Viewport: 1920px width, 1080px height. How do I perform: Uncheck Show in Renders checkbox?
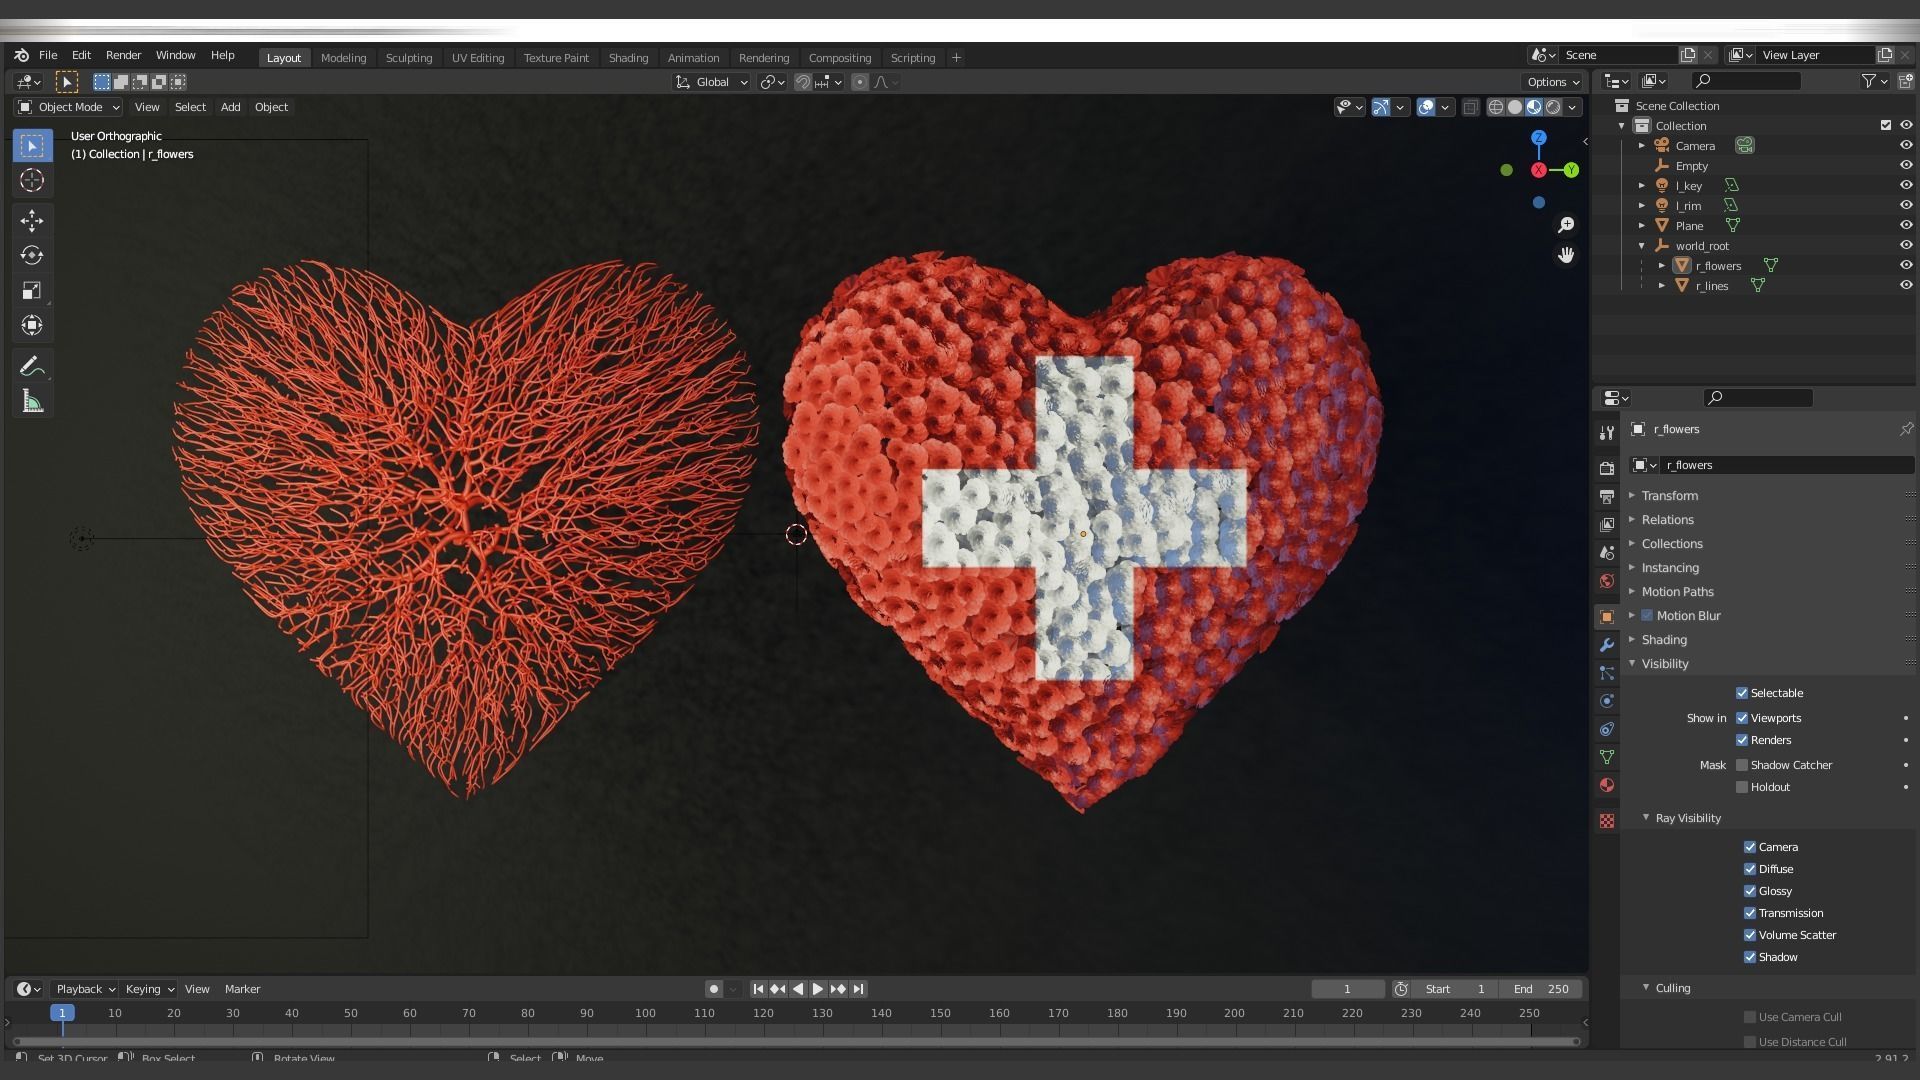[1742, 740]
